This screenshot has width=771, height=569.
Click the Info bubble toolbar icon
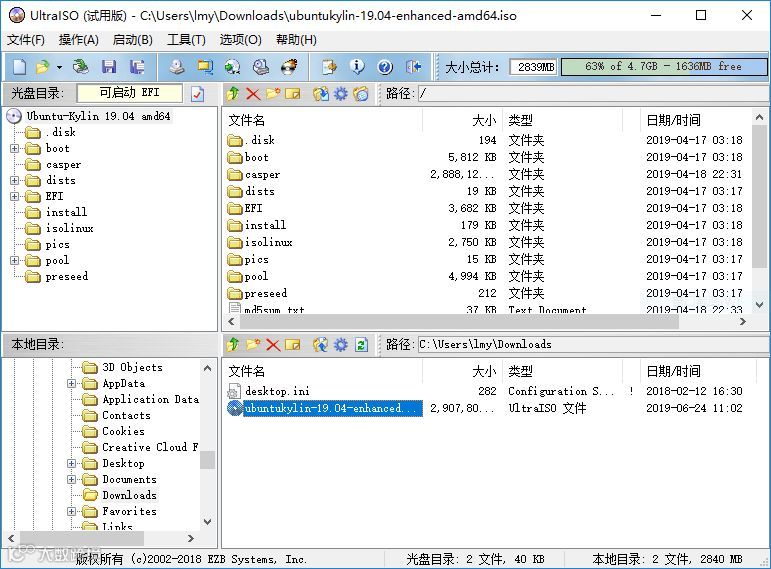[357, 67]
